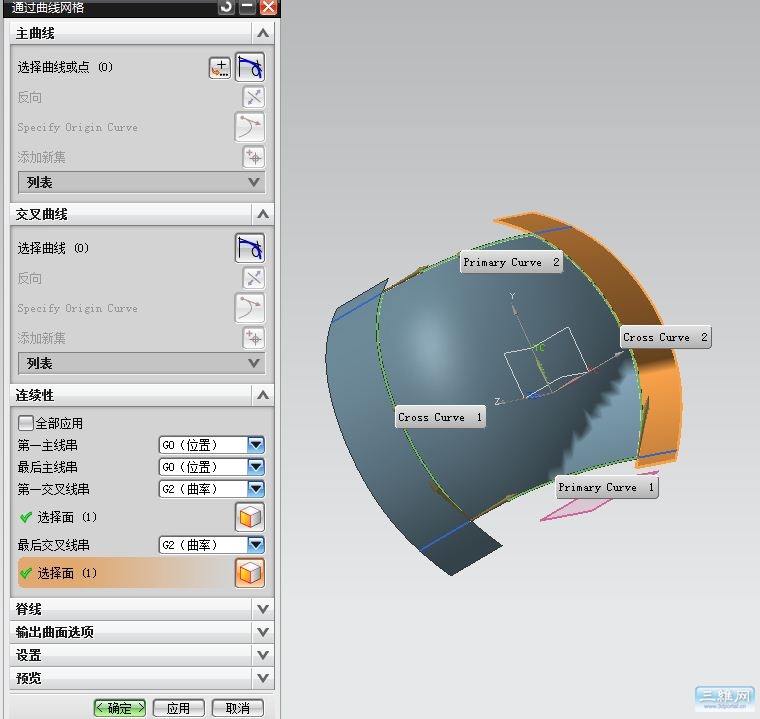This screenshot has height=719, width=760.
Task: Close the 通过曲线网格 dialog
Action: [x=268, y=7]
